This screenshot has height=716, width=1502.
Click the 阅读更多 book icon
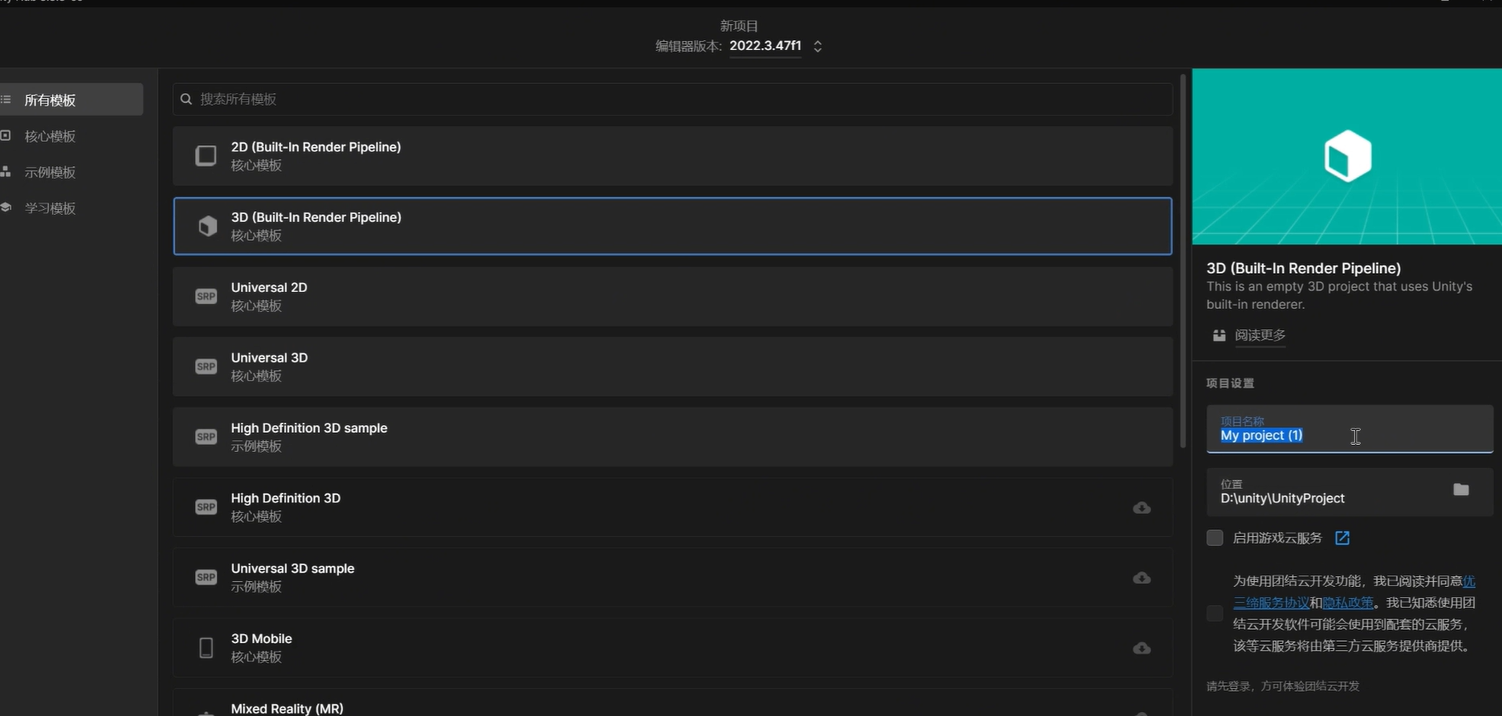coord(1219,336)
